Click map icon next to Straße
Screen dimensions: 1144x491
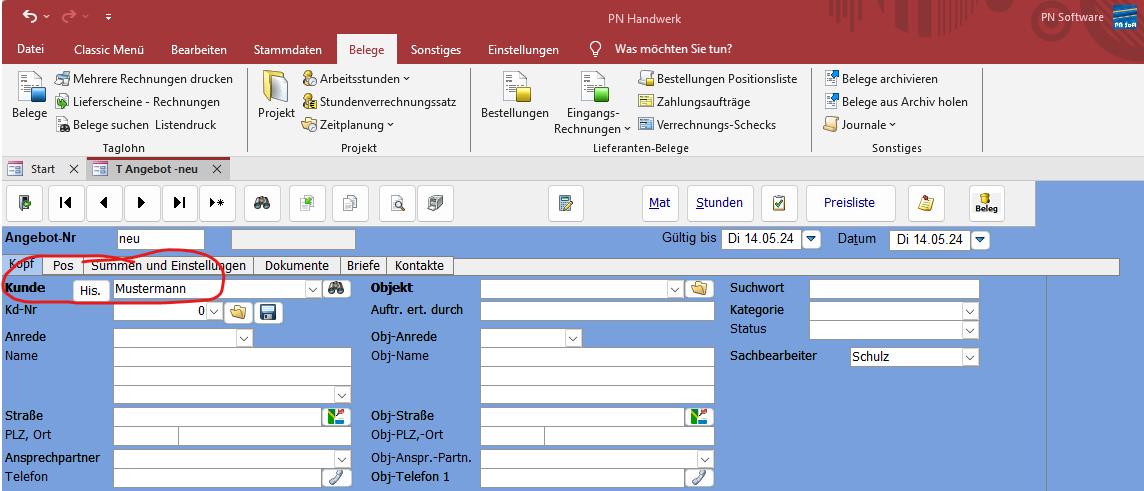point(336,416)
